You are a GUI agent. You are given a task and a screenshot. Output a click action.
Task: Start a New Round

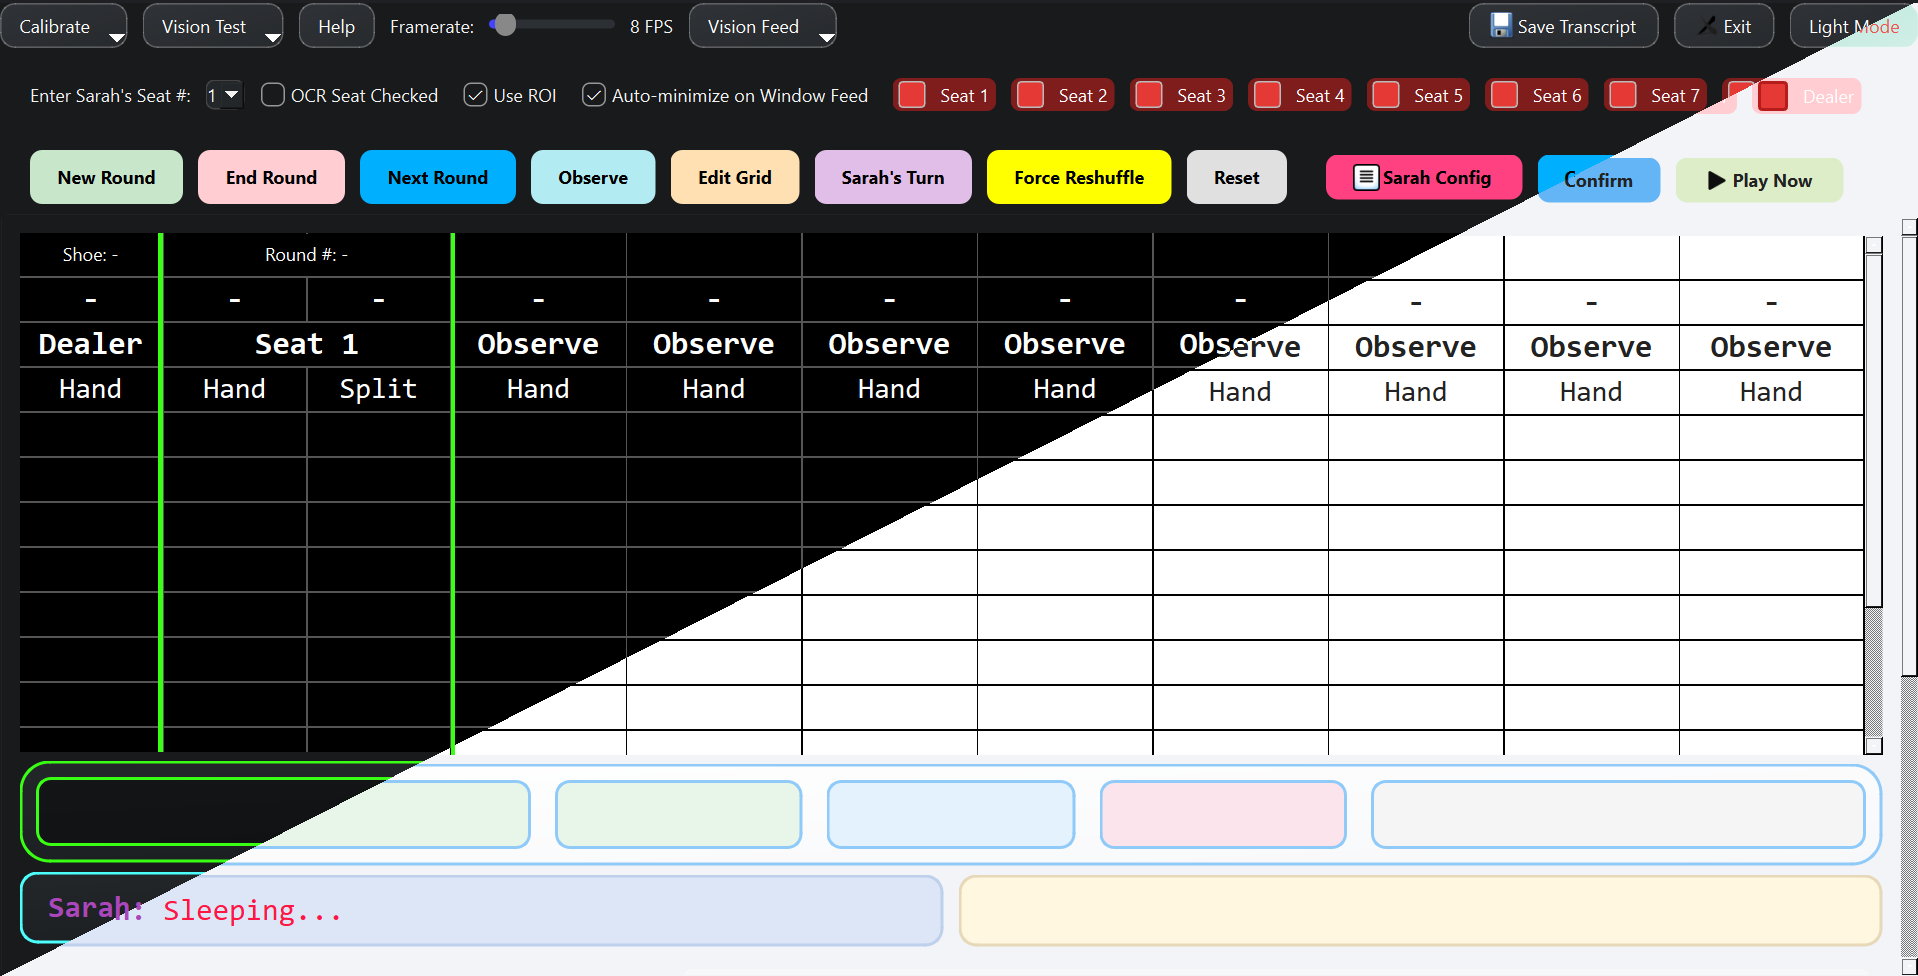pos(105,177)
